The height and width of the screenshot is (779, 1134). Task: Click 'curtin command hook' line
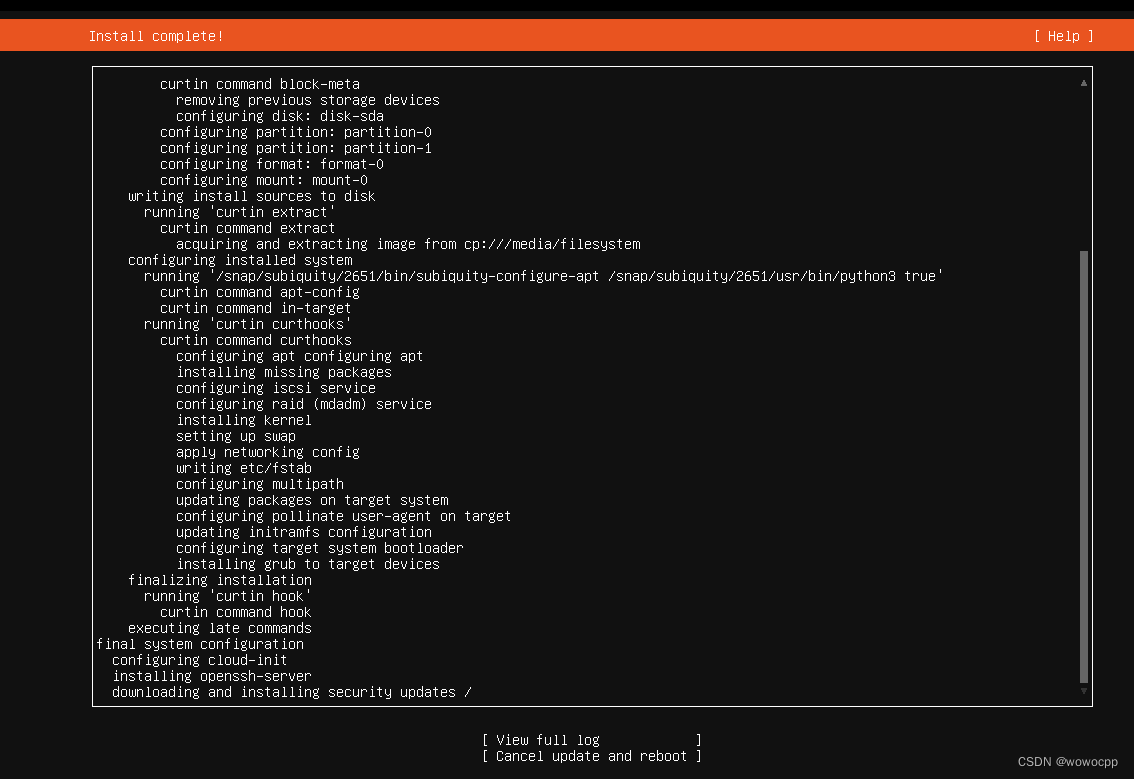(236, 612)
